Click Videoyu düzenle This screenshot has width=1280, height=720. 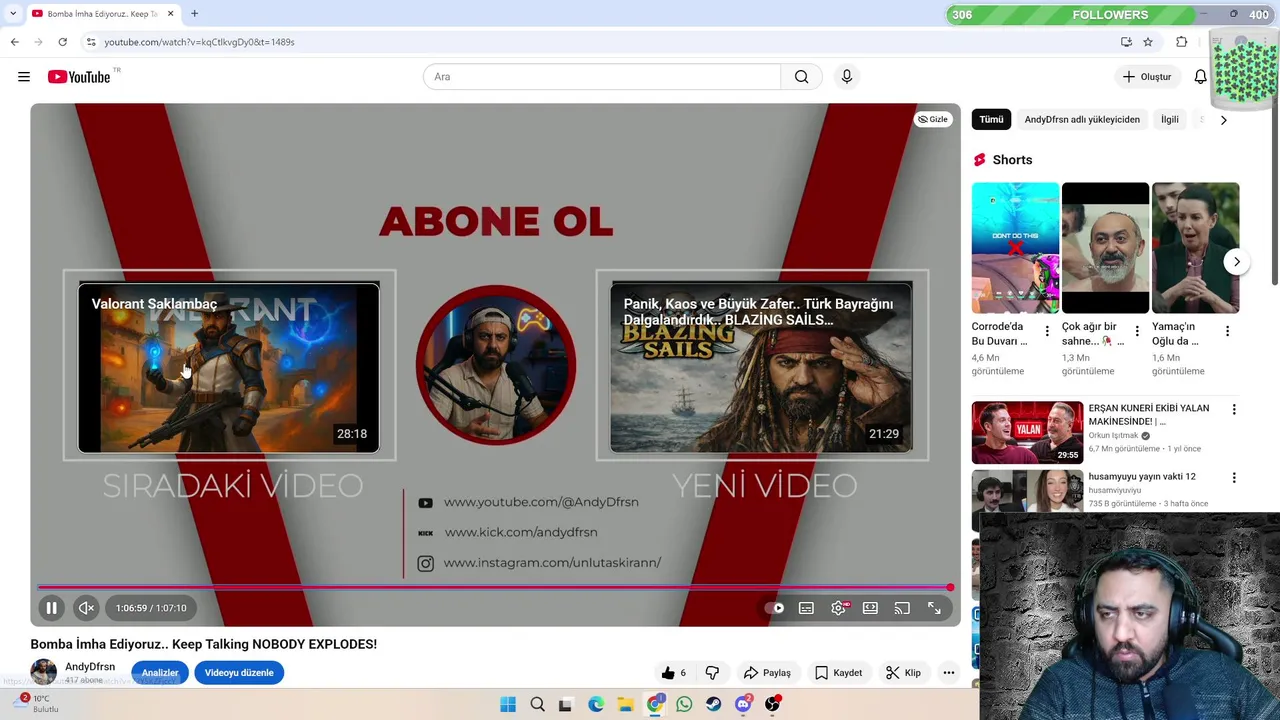click(x=239, y=673)
